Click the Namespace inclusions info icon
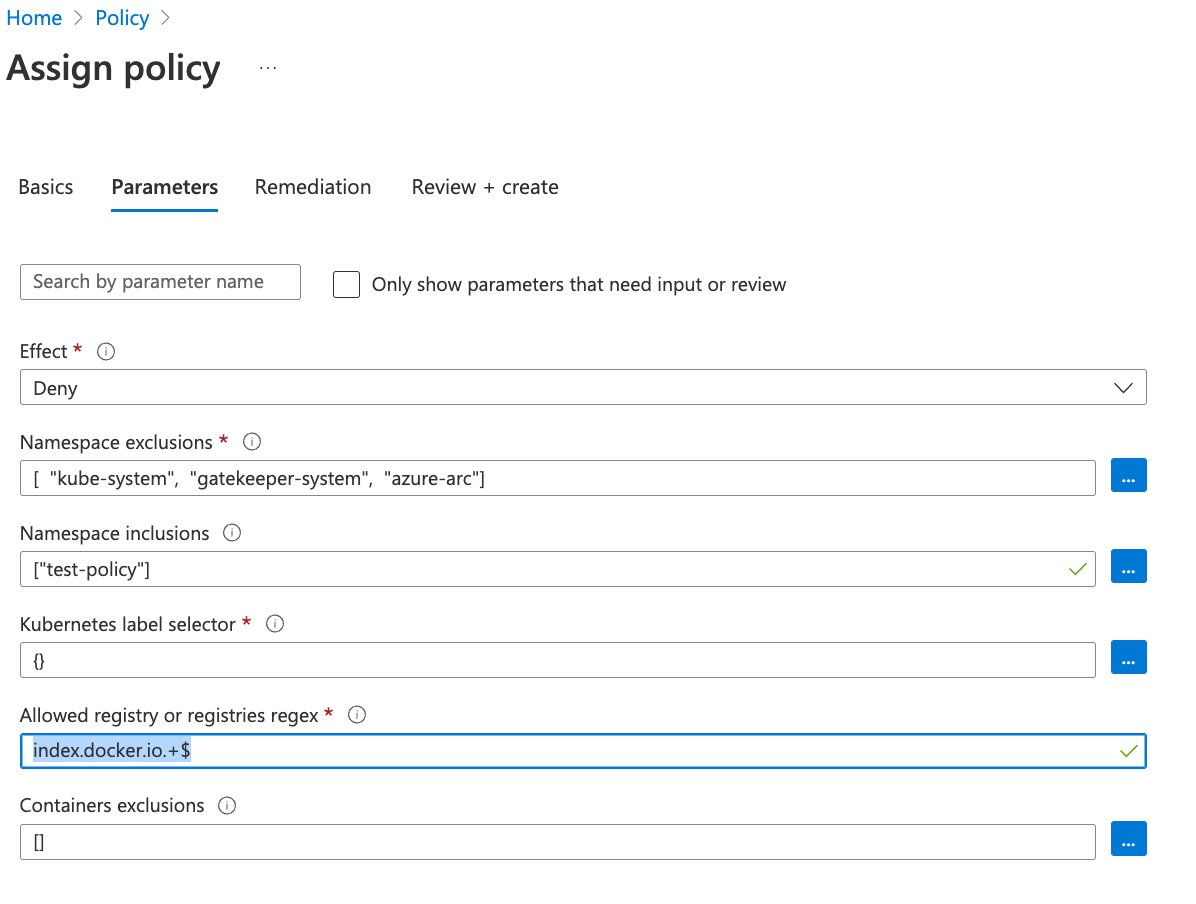The height and width of the screenshot is (904, 1196). coord(231,533)
